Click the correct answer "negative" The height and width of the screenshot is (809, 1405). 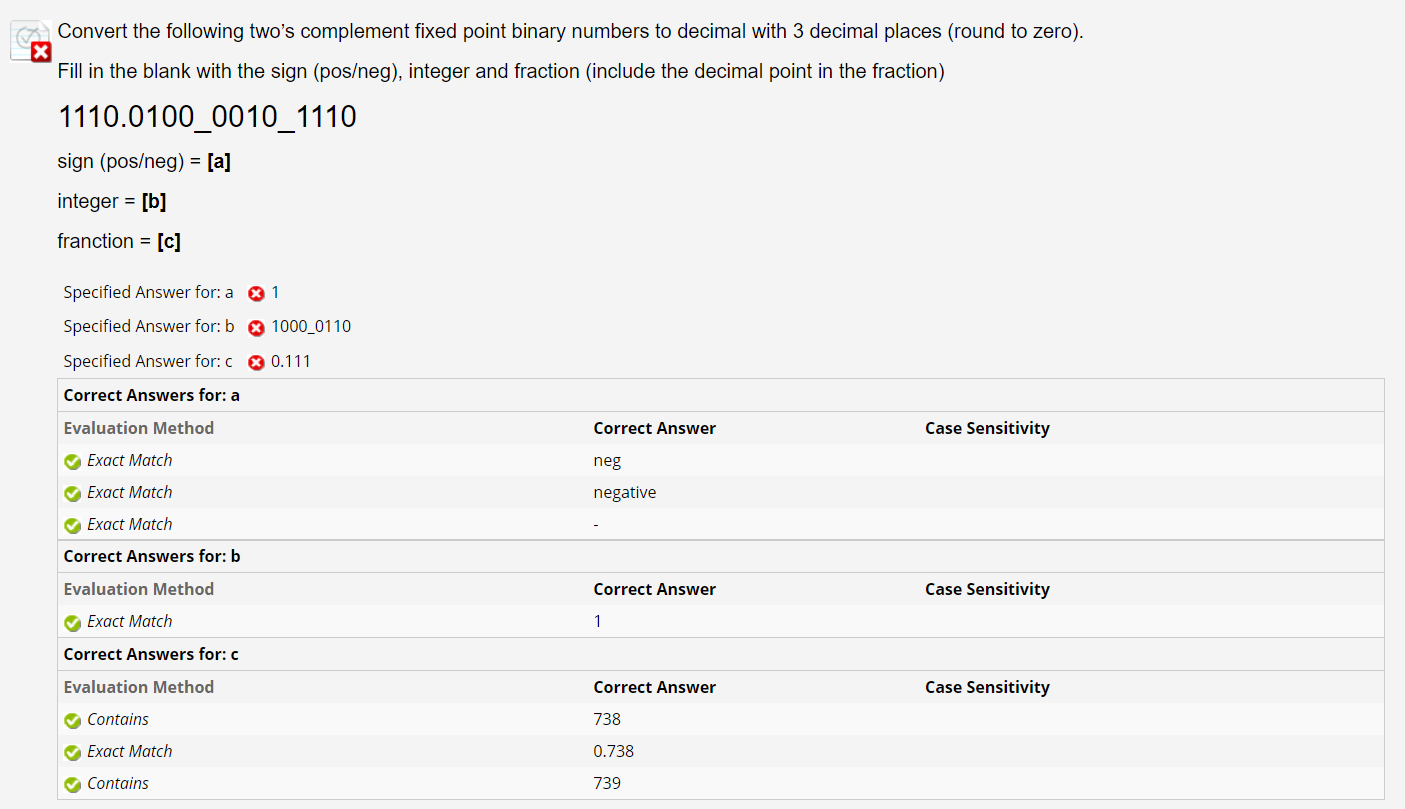(x=625, y=493)
